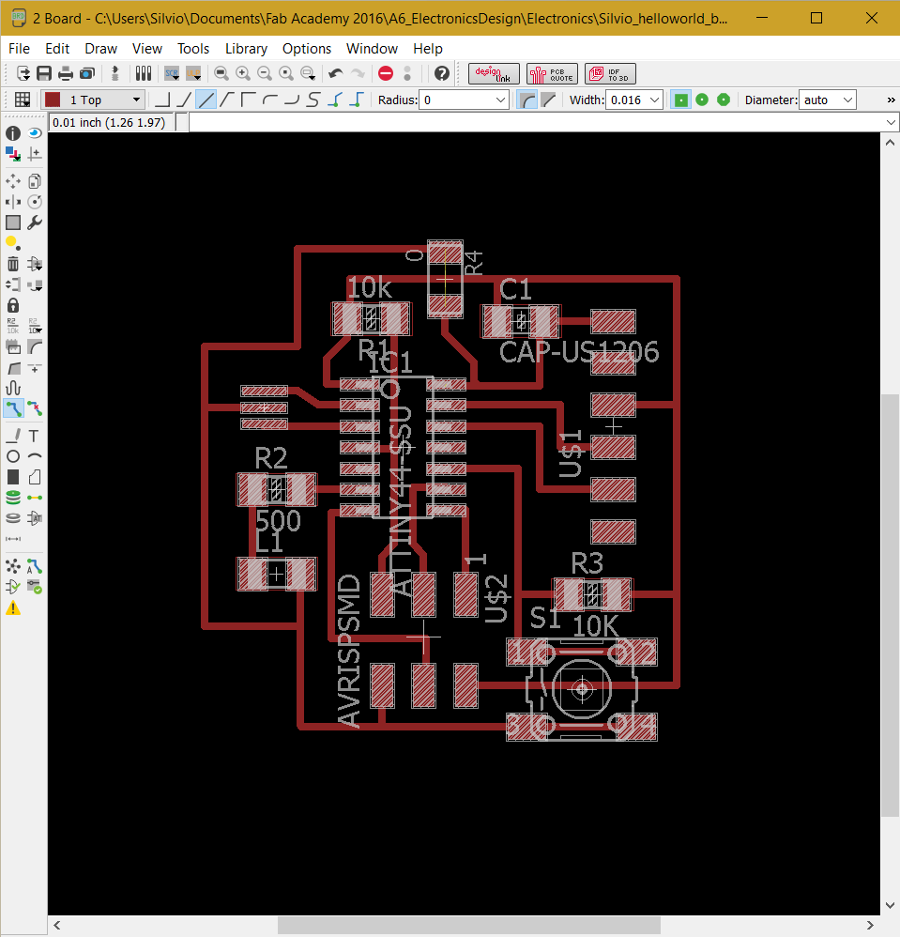
Task: Select the Info tool
Action: 13,133
